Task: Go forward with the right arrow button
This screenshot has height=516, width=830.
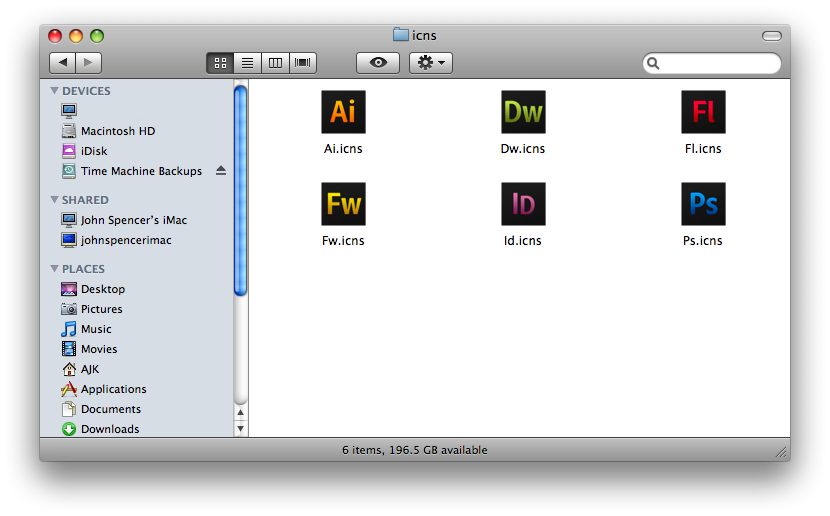Action: click(x=88, y=62)
